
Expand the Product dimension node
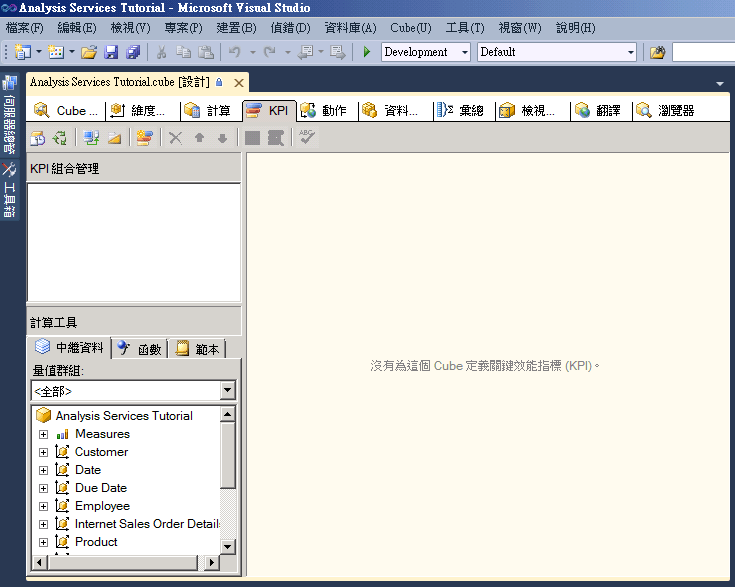click(43, 542)
